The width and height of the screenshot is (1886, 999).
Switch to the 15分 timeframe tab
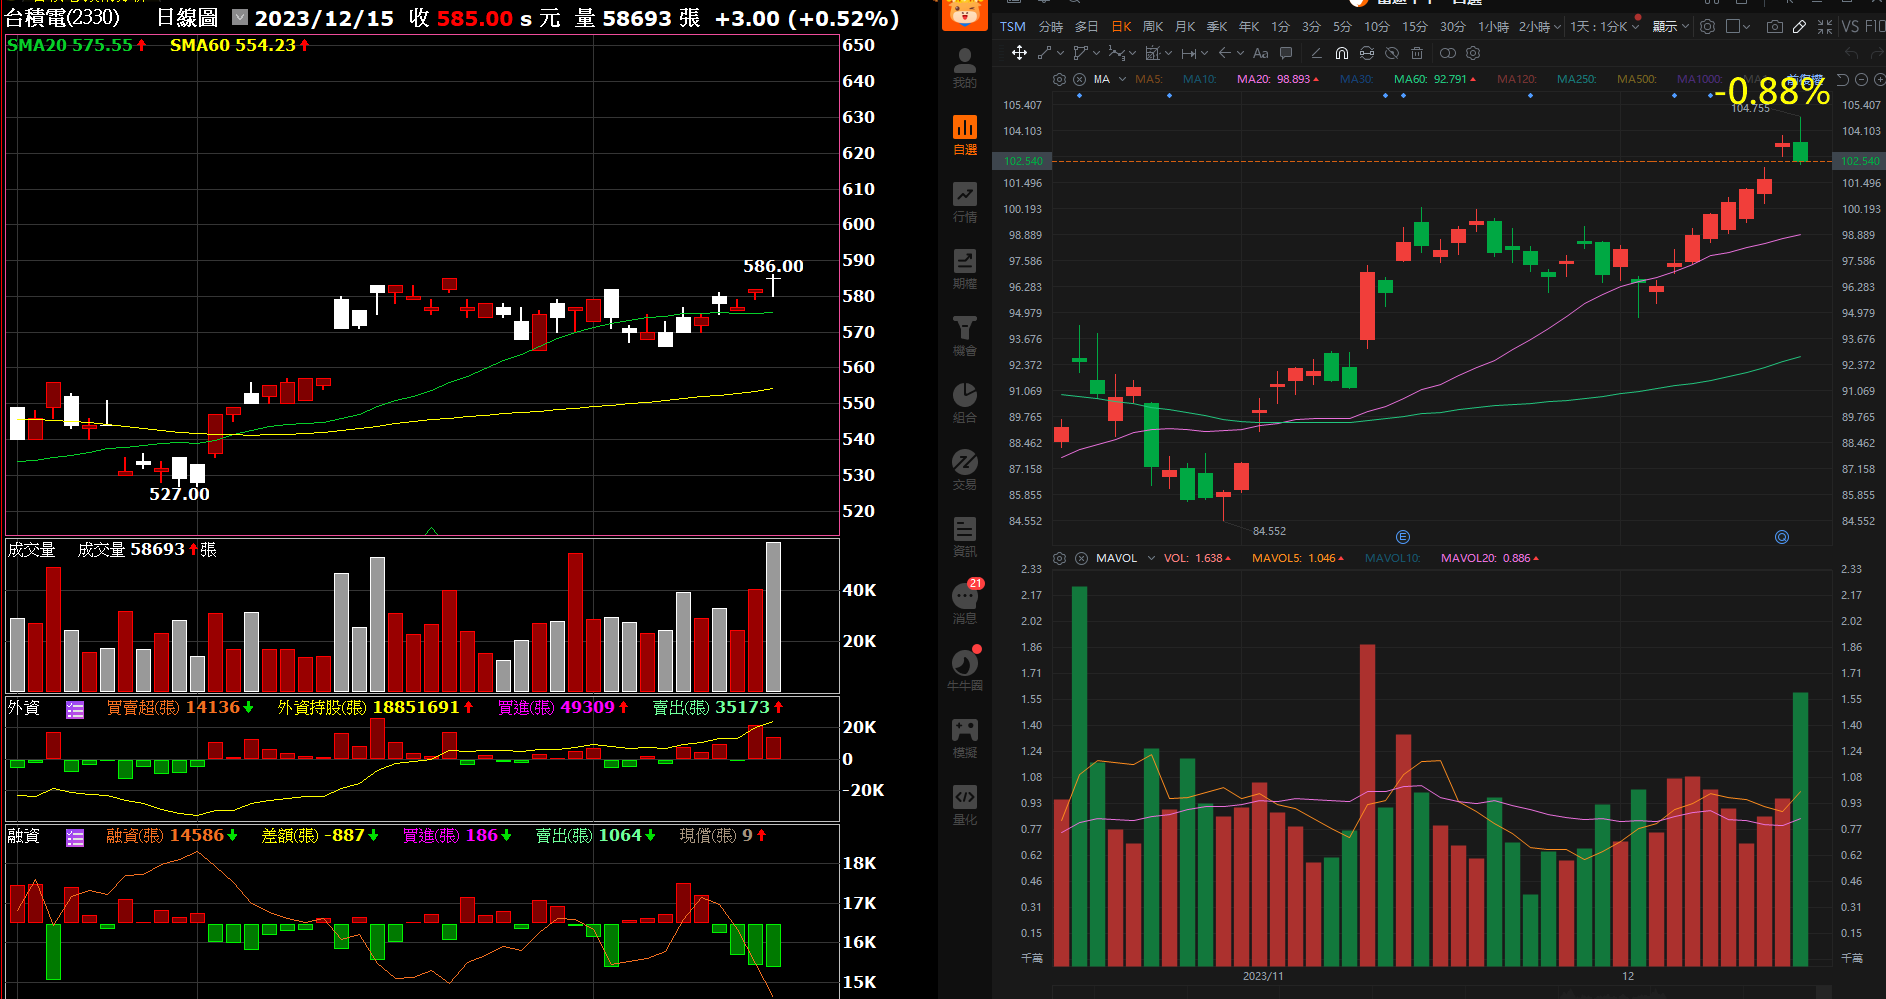pyautogui.click(x=1414, y=27)
